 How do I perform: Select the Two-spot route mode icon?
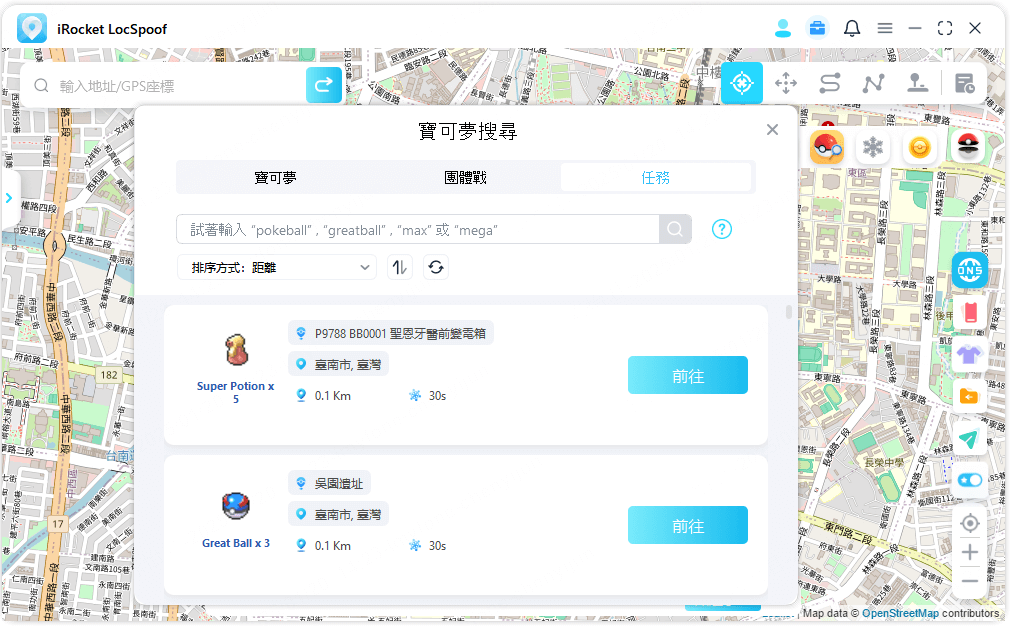pos(829,83)
